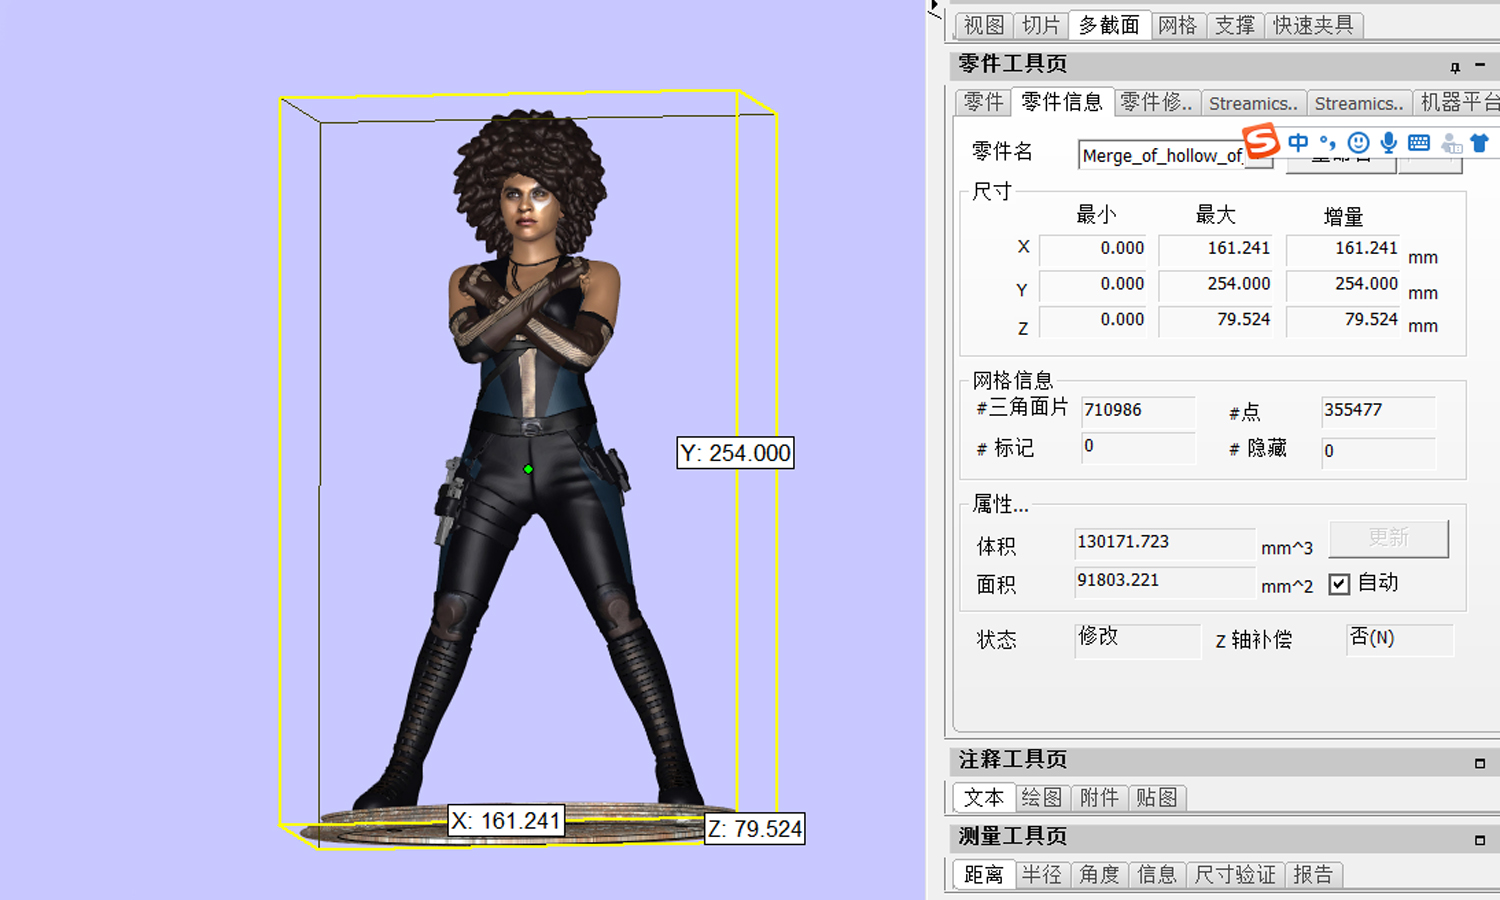Image resolution: width=1500 pixels, height=900 pixels.
Task: Collapse the 注释工具页 panel square icon
Action: 1480,763
